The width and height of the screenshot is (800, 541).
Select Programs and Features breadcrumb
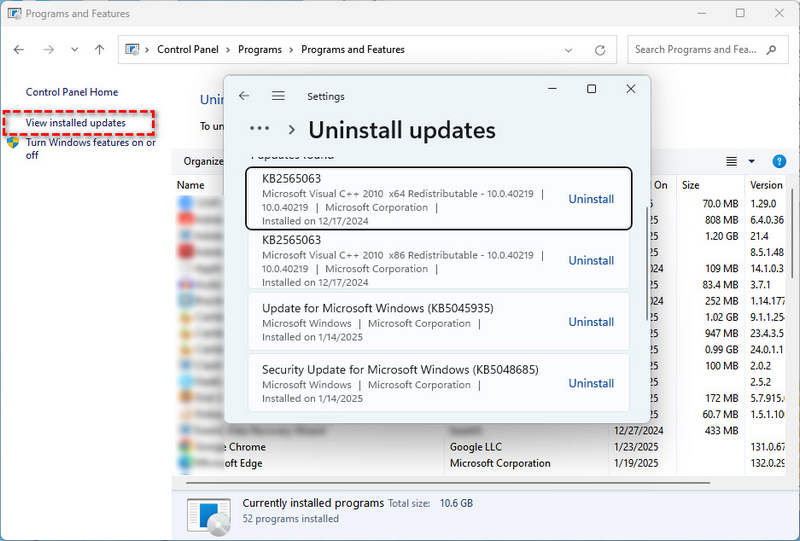click(x=353, y=50)
